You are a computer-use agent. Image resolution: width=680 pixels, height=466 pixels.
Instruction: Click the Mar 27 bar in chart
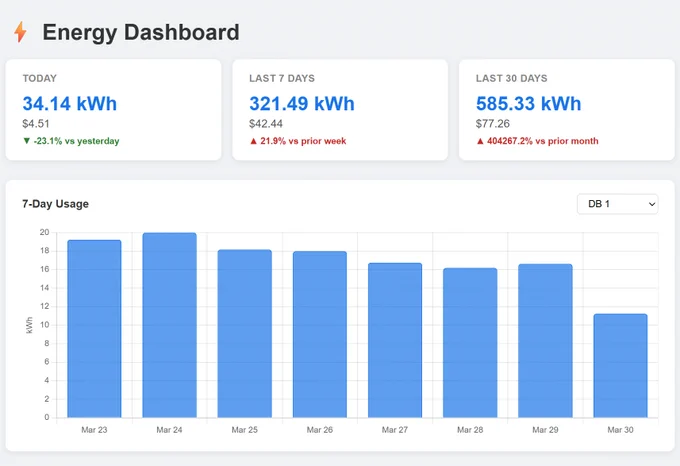tap(395, 340)
